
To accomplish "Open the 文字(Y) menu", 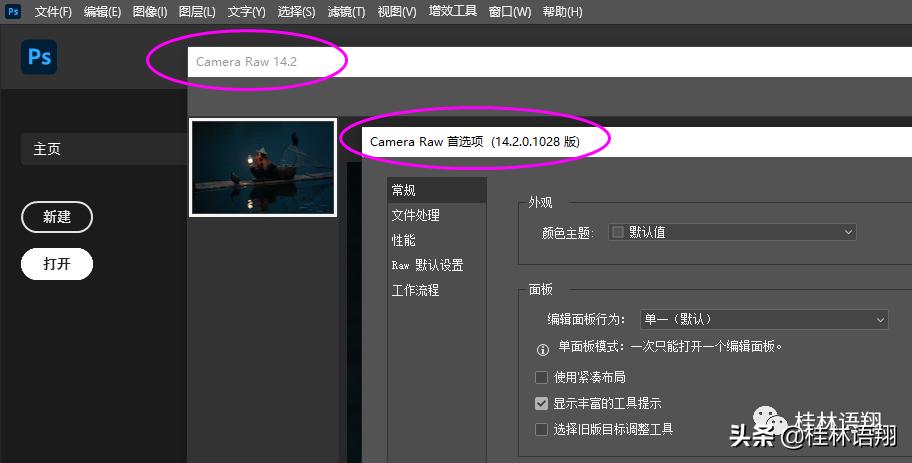I will click(246, 12).
